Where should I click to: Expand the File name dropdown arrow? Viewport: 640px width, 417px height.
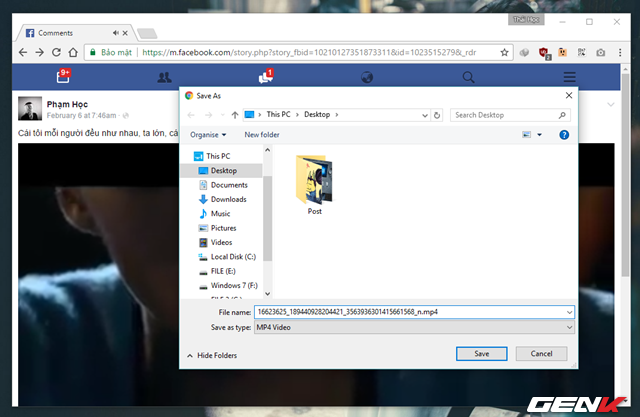[x=569, y=313]
